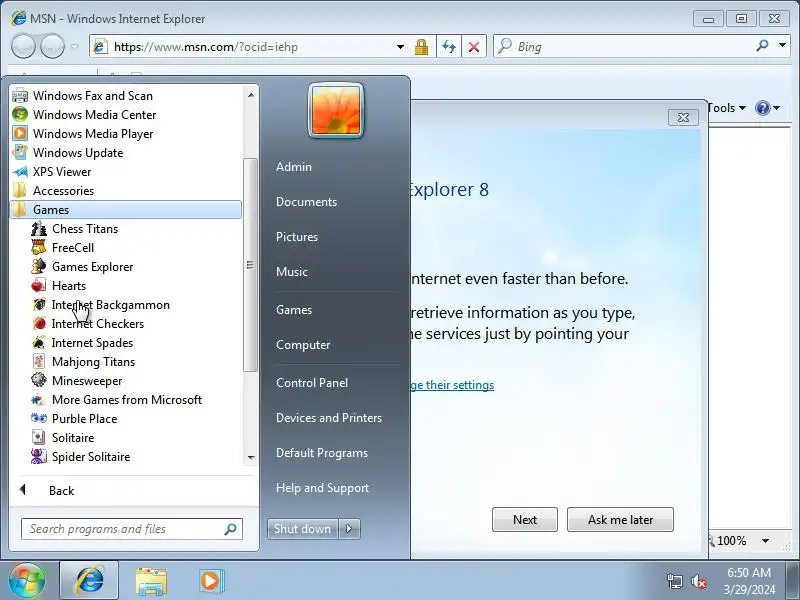Open the zoom level dropdown arrow
Viewport: 800px width, 600px height.
[x=765, y=541]
